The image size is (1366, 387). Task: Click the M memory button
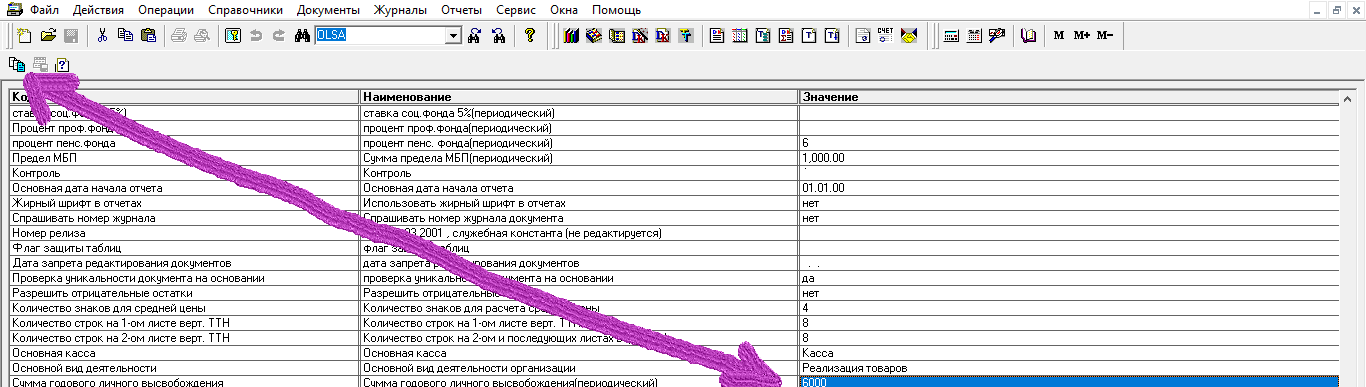tap(1059, 36)
